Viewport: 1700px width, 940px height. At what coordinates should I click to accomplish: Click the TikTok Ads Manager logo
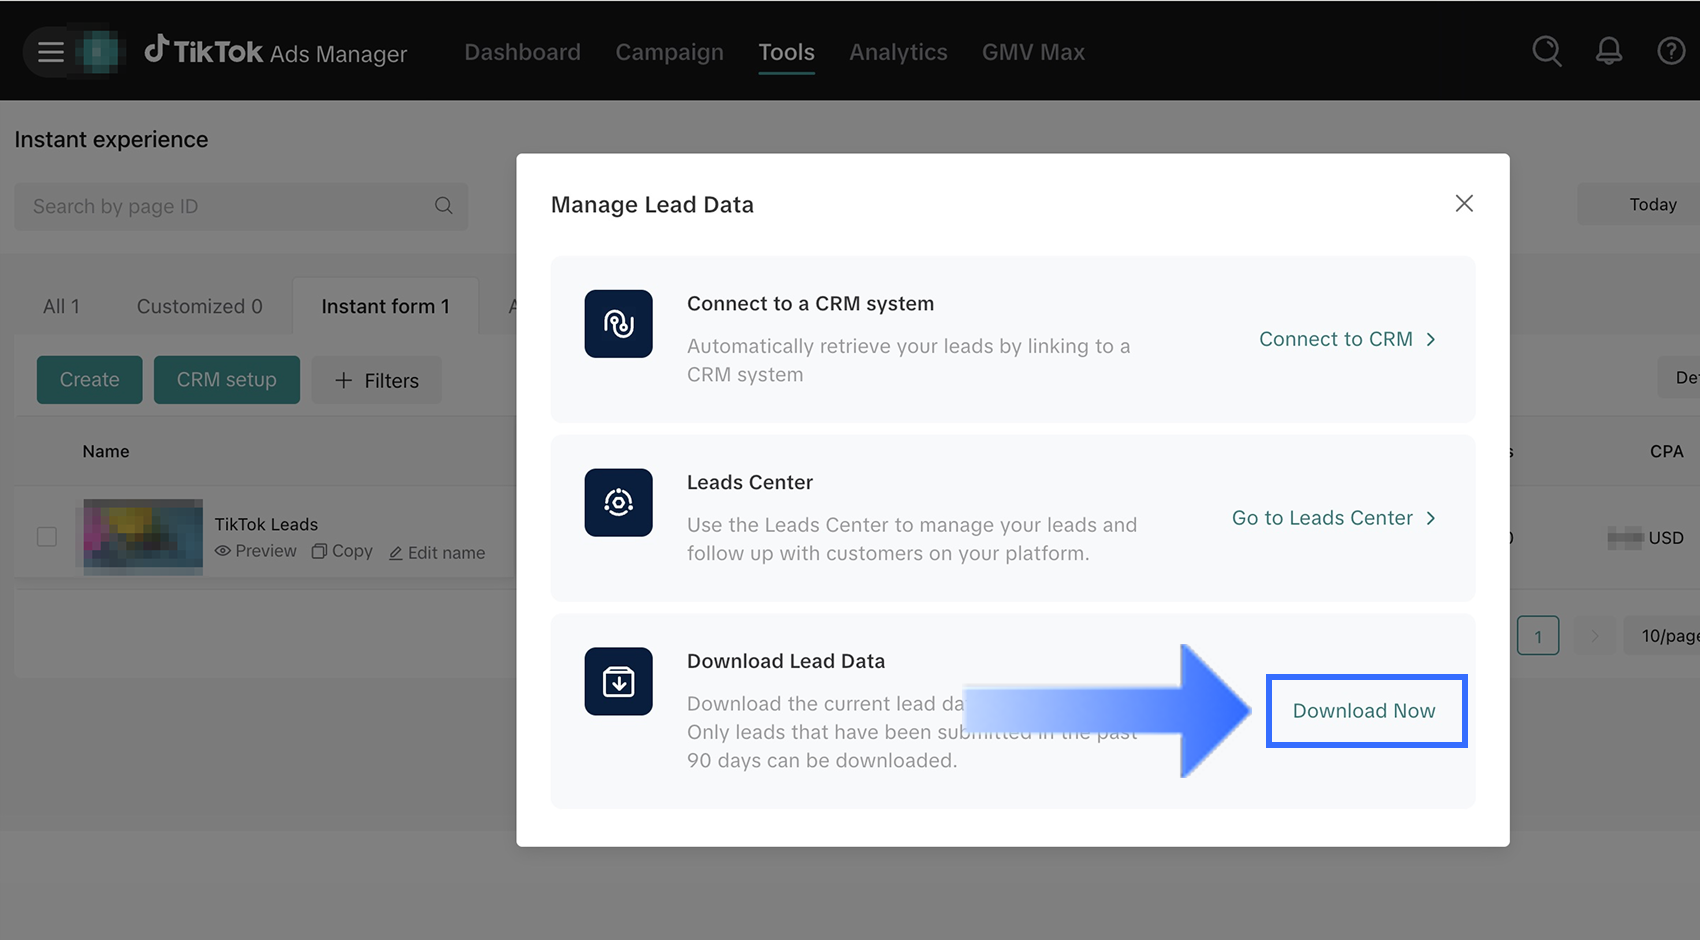point(276,52)
